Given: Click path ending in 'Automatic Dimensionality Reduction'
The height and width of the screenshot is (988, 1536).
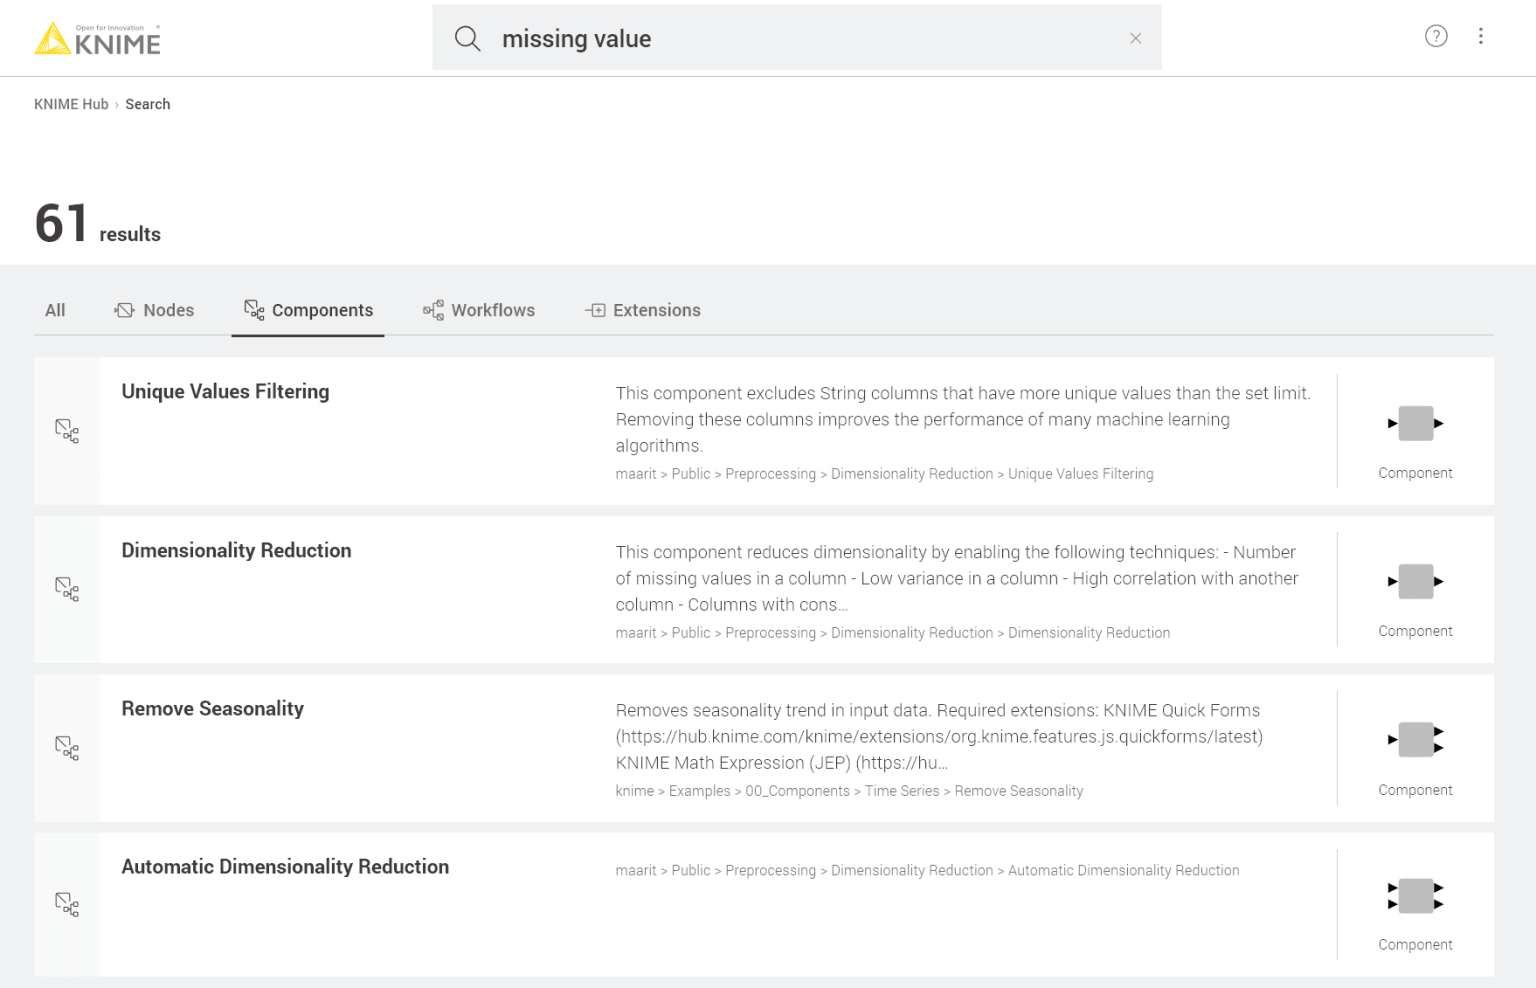Looking at the screenshot, I should click(927, 871).
